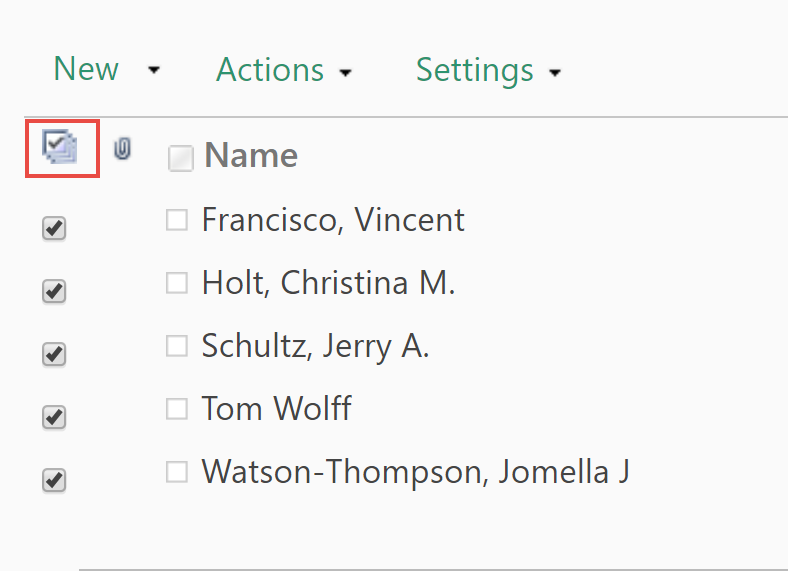788x571 pixels.
Task: Uncheck selection box for Watson-Thompson, Jomella J
Action: tap(54, 480)
